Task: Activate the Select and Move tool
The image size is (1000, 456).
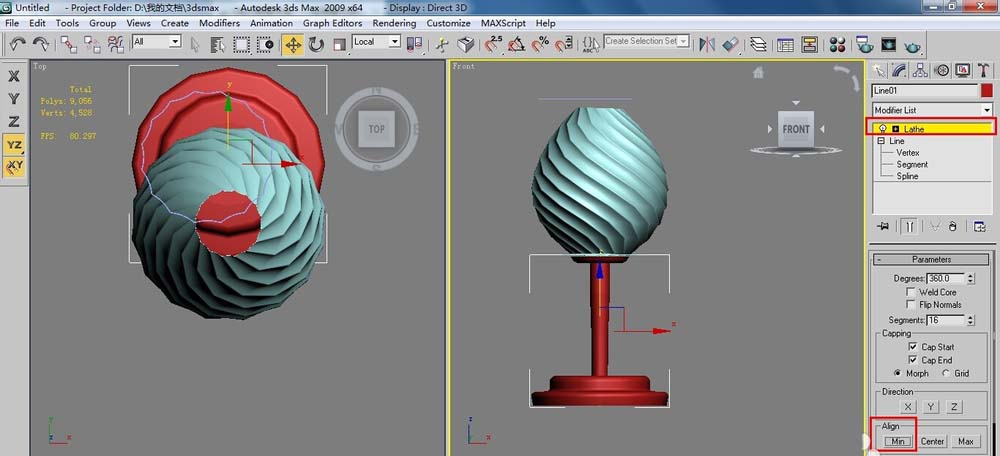Action: tap(293, 45)
